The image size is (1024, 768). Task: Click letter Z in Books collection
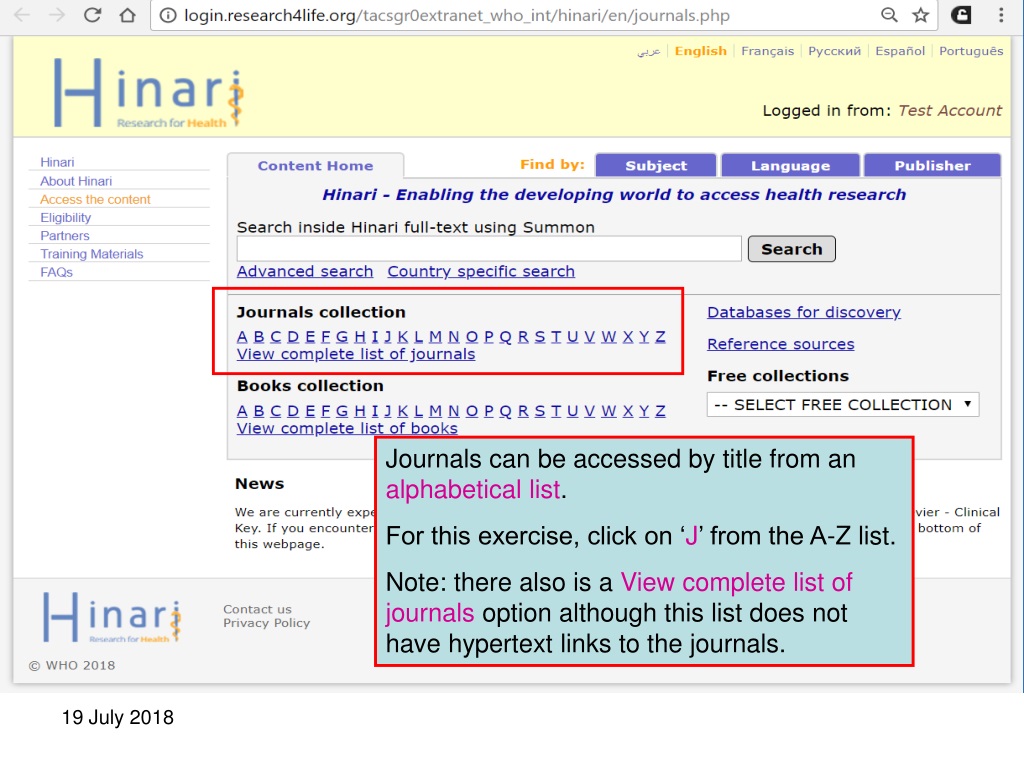point(660,411)
